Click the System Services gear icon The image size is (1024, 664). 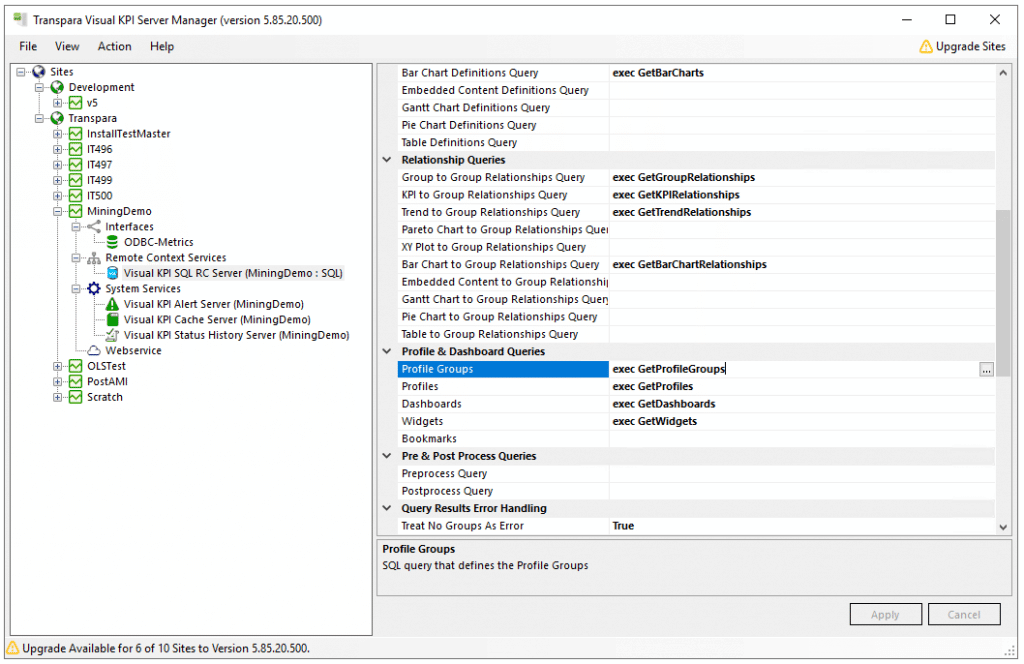tap(94, 289)
